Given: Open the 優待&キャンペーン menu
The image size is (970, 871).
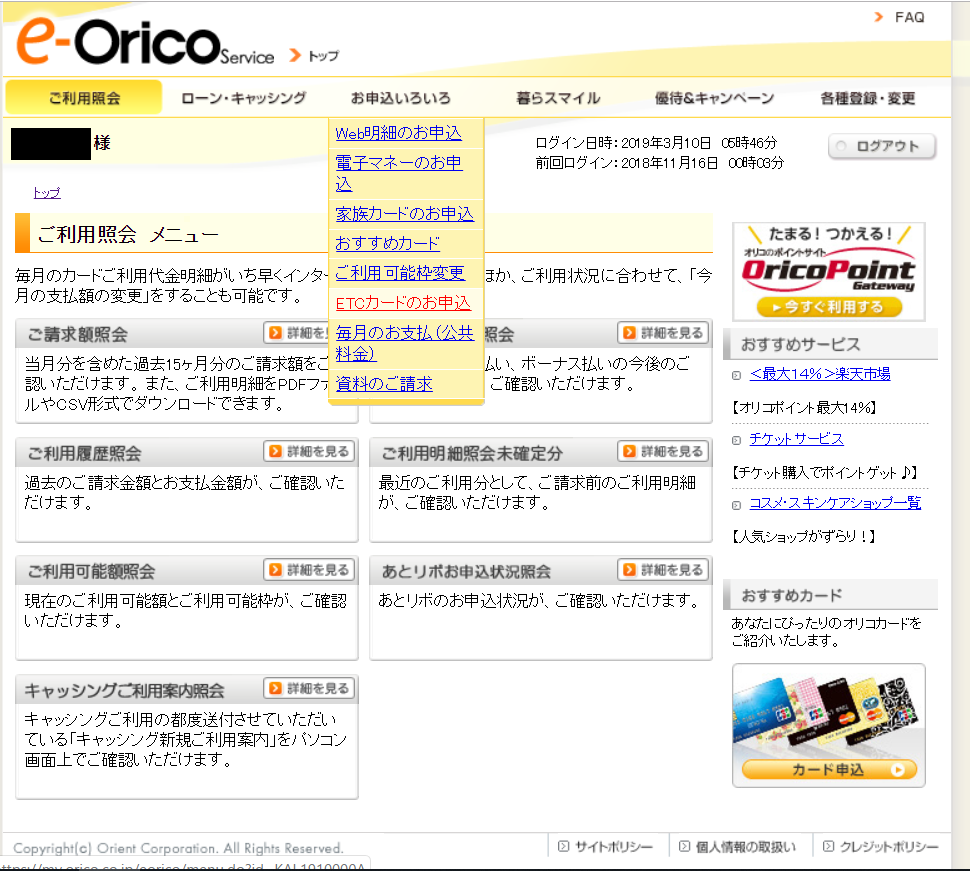Looking at the screenshot, I should pos(715,98).
